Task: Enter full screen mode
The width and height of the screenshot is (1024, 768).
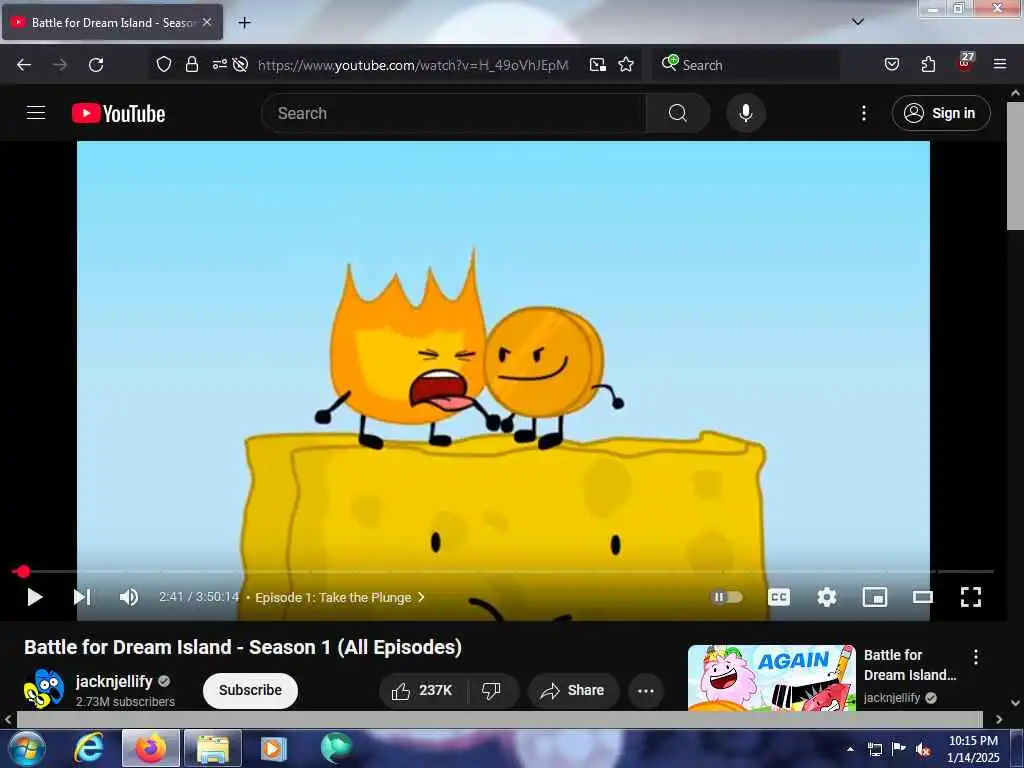Action: 970,597
